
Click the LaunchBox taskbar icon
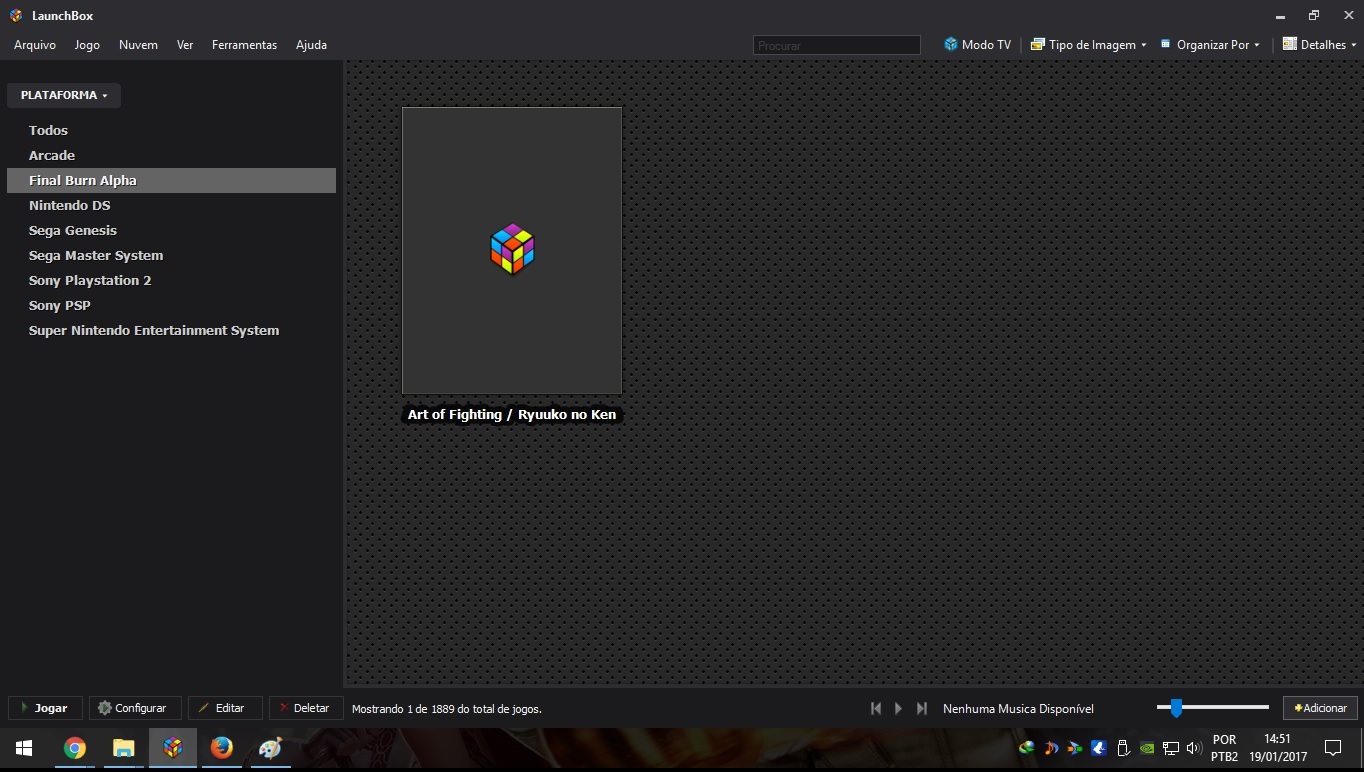pos(173,748)
